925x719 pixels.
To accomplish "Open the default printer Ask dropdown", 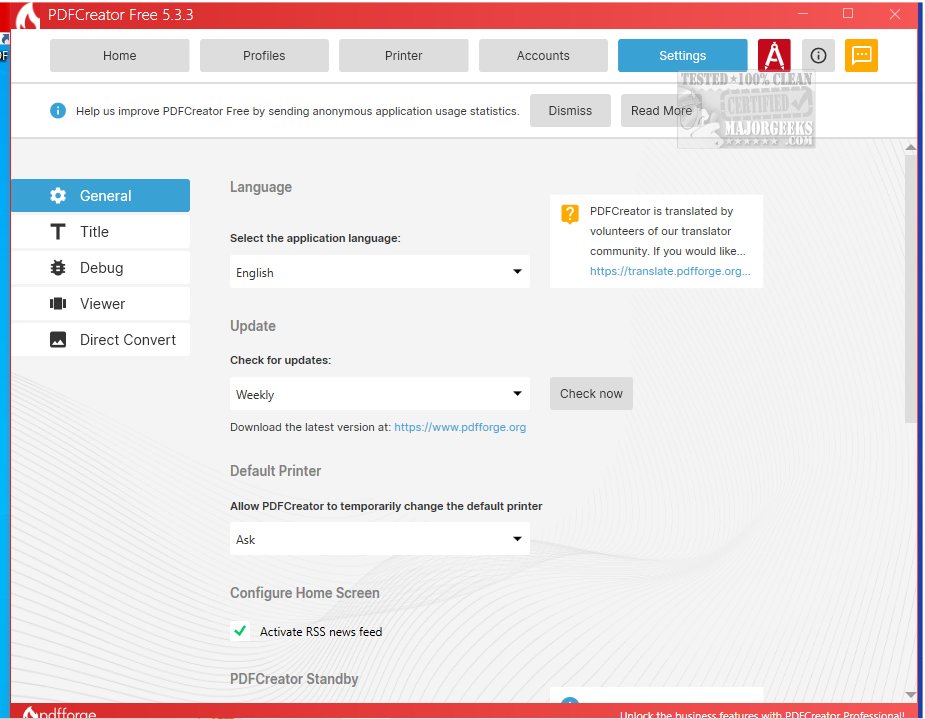I will coord(379,539).
